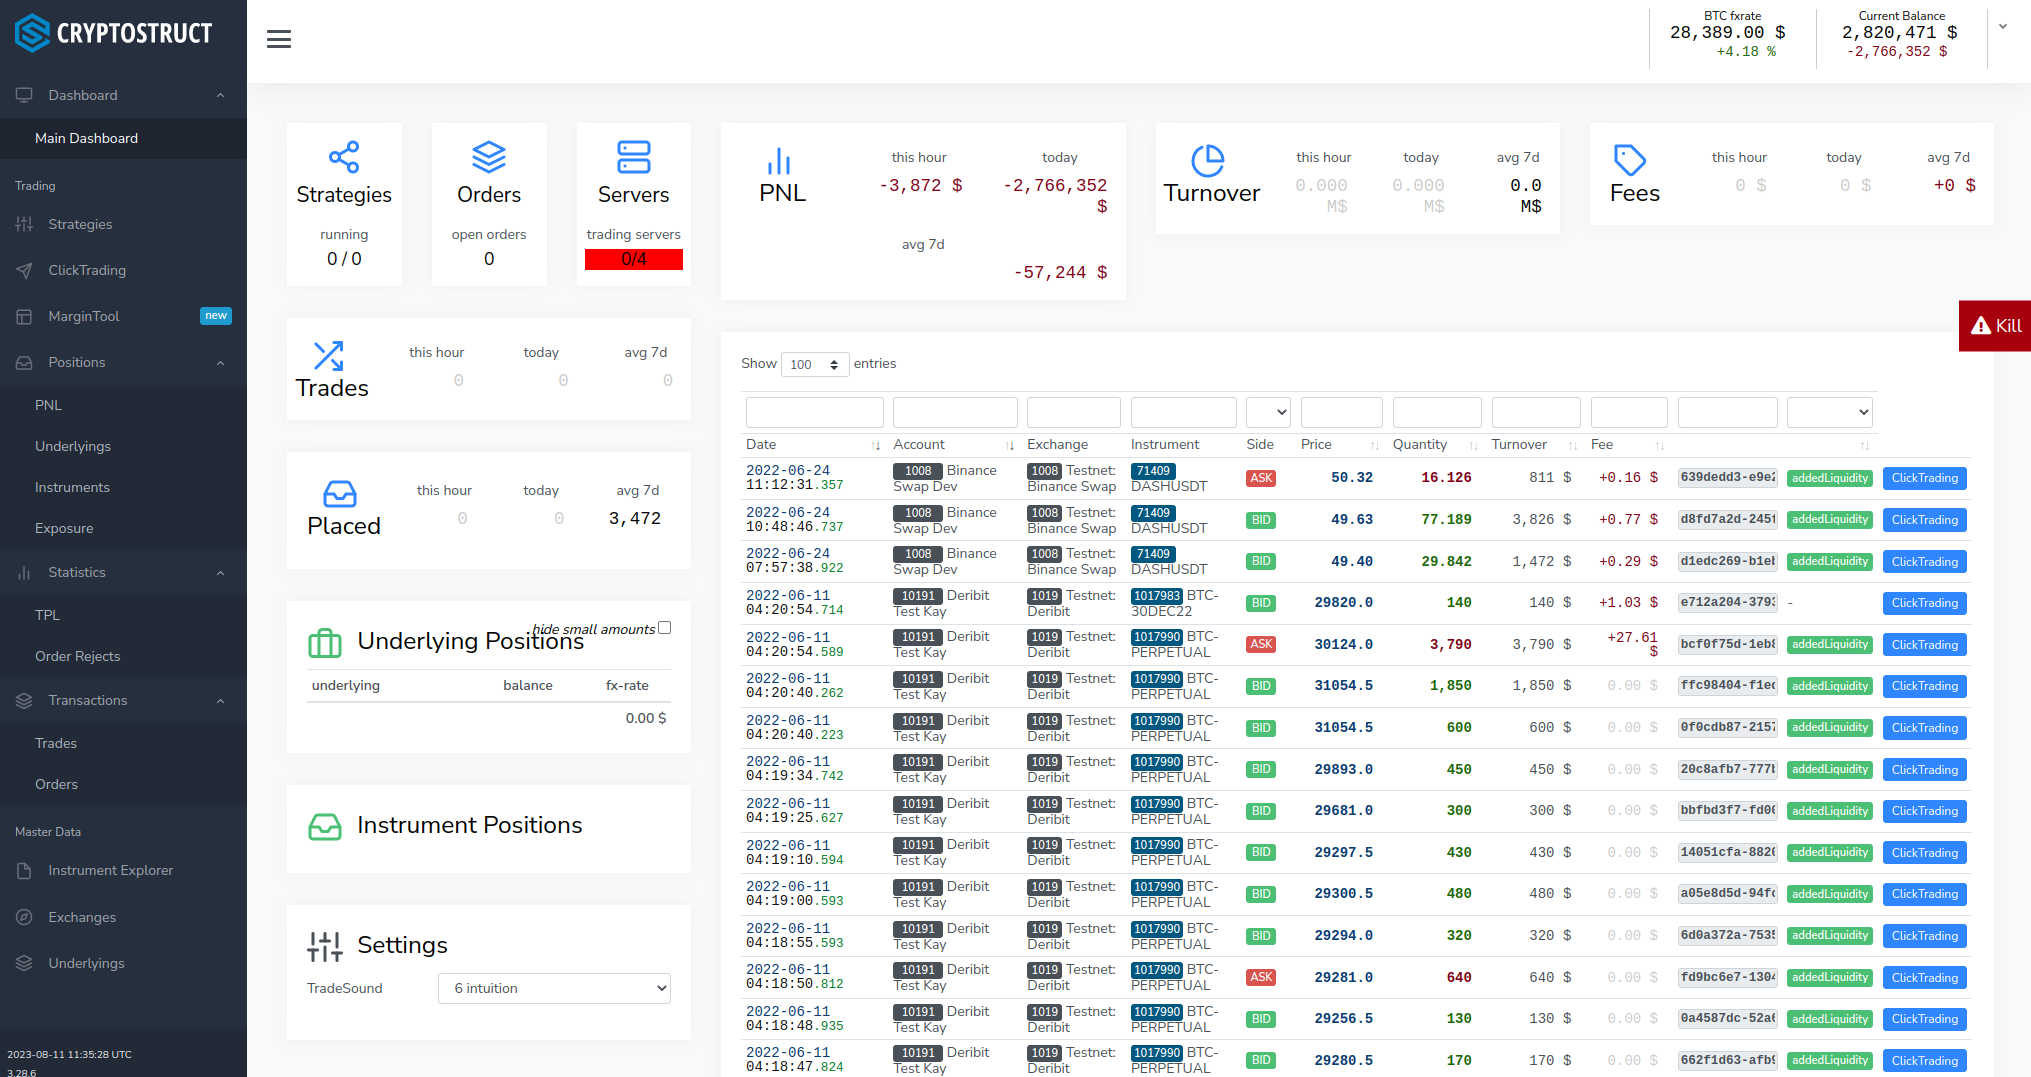Click the Orders layers icon
This screenshot has width=2031, height=1077.
click(x=489, y=157)
